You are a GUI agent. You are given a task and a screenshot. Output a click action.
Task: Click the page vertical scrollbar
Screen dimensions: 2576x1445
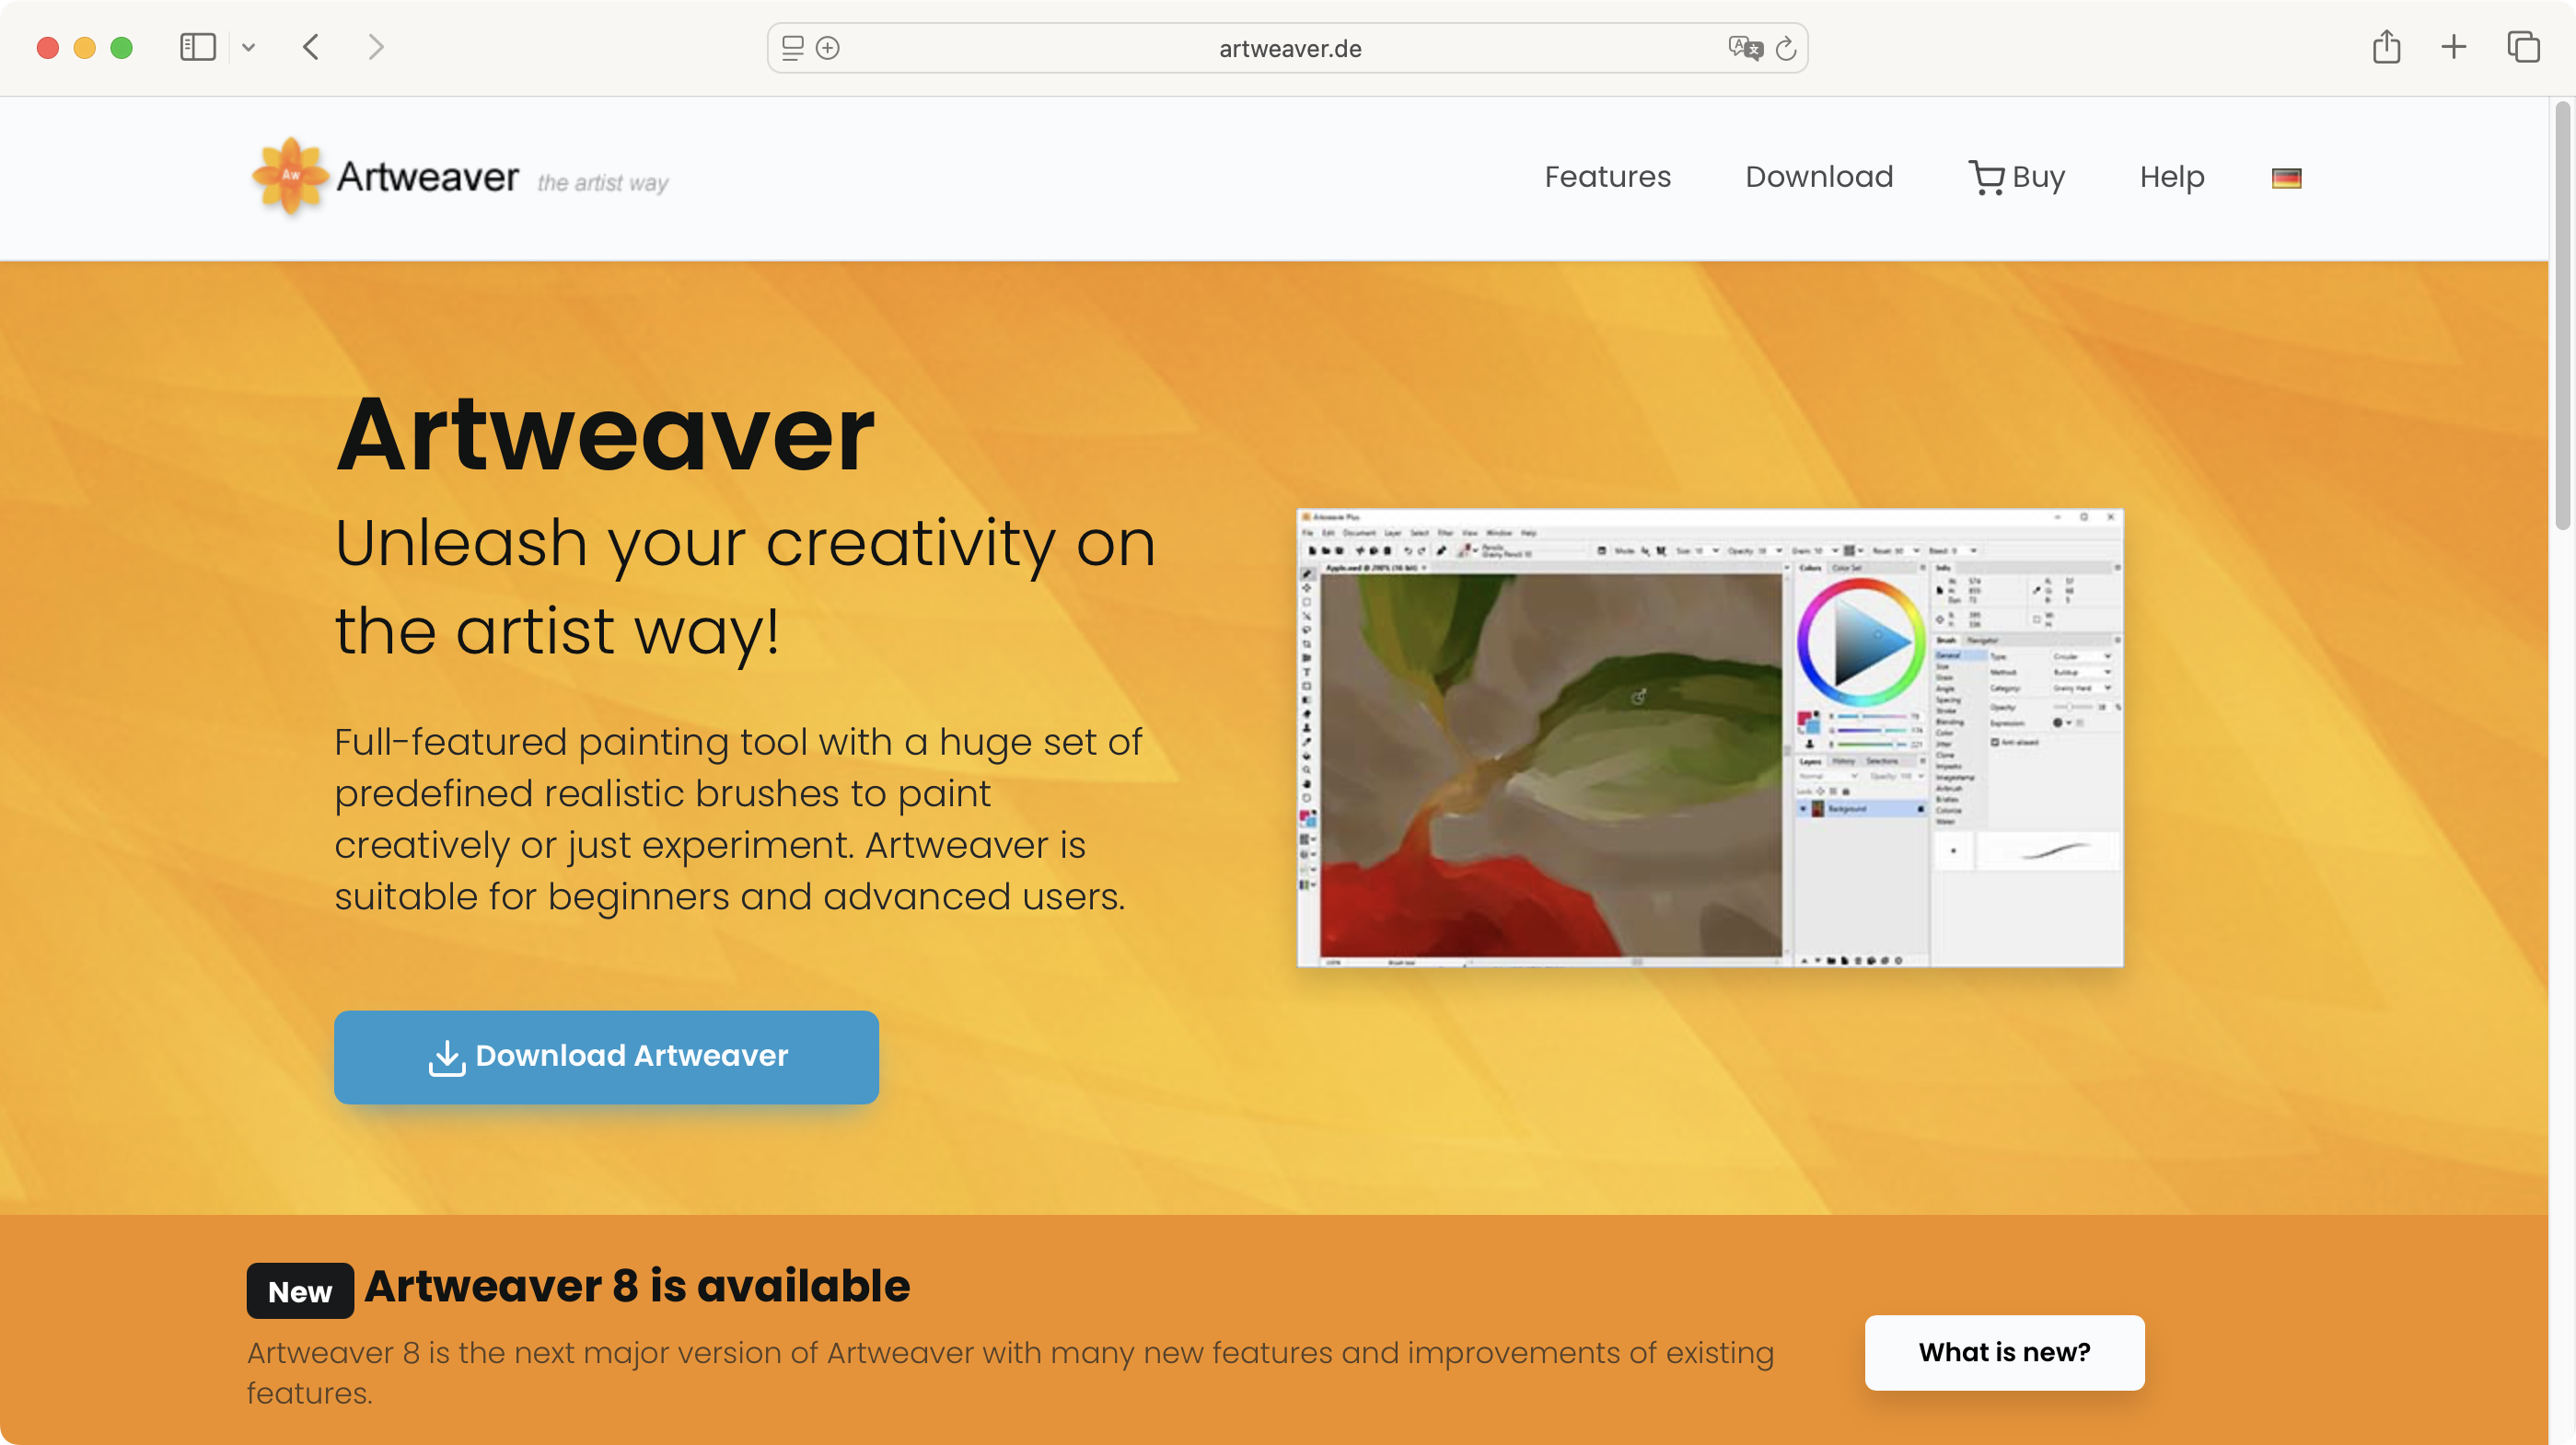[2562, 315]
